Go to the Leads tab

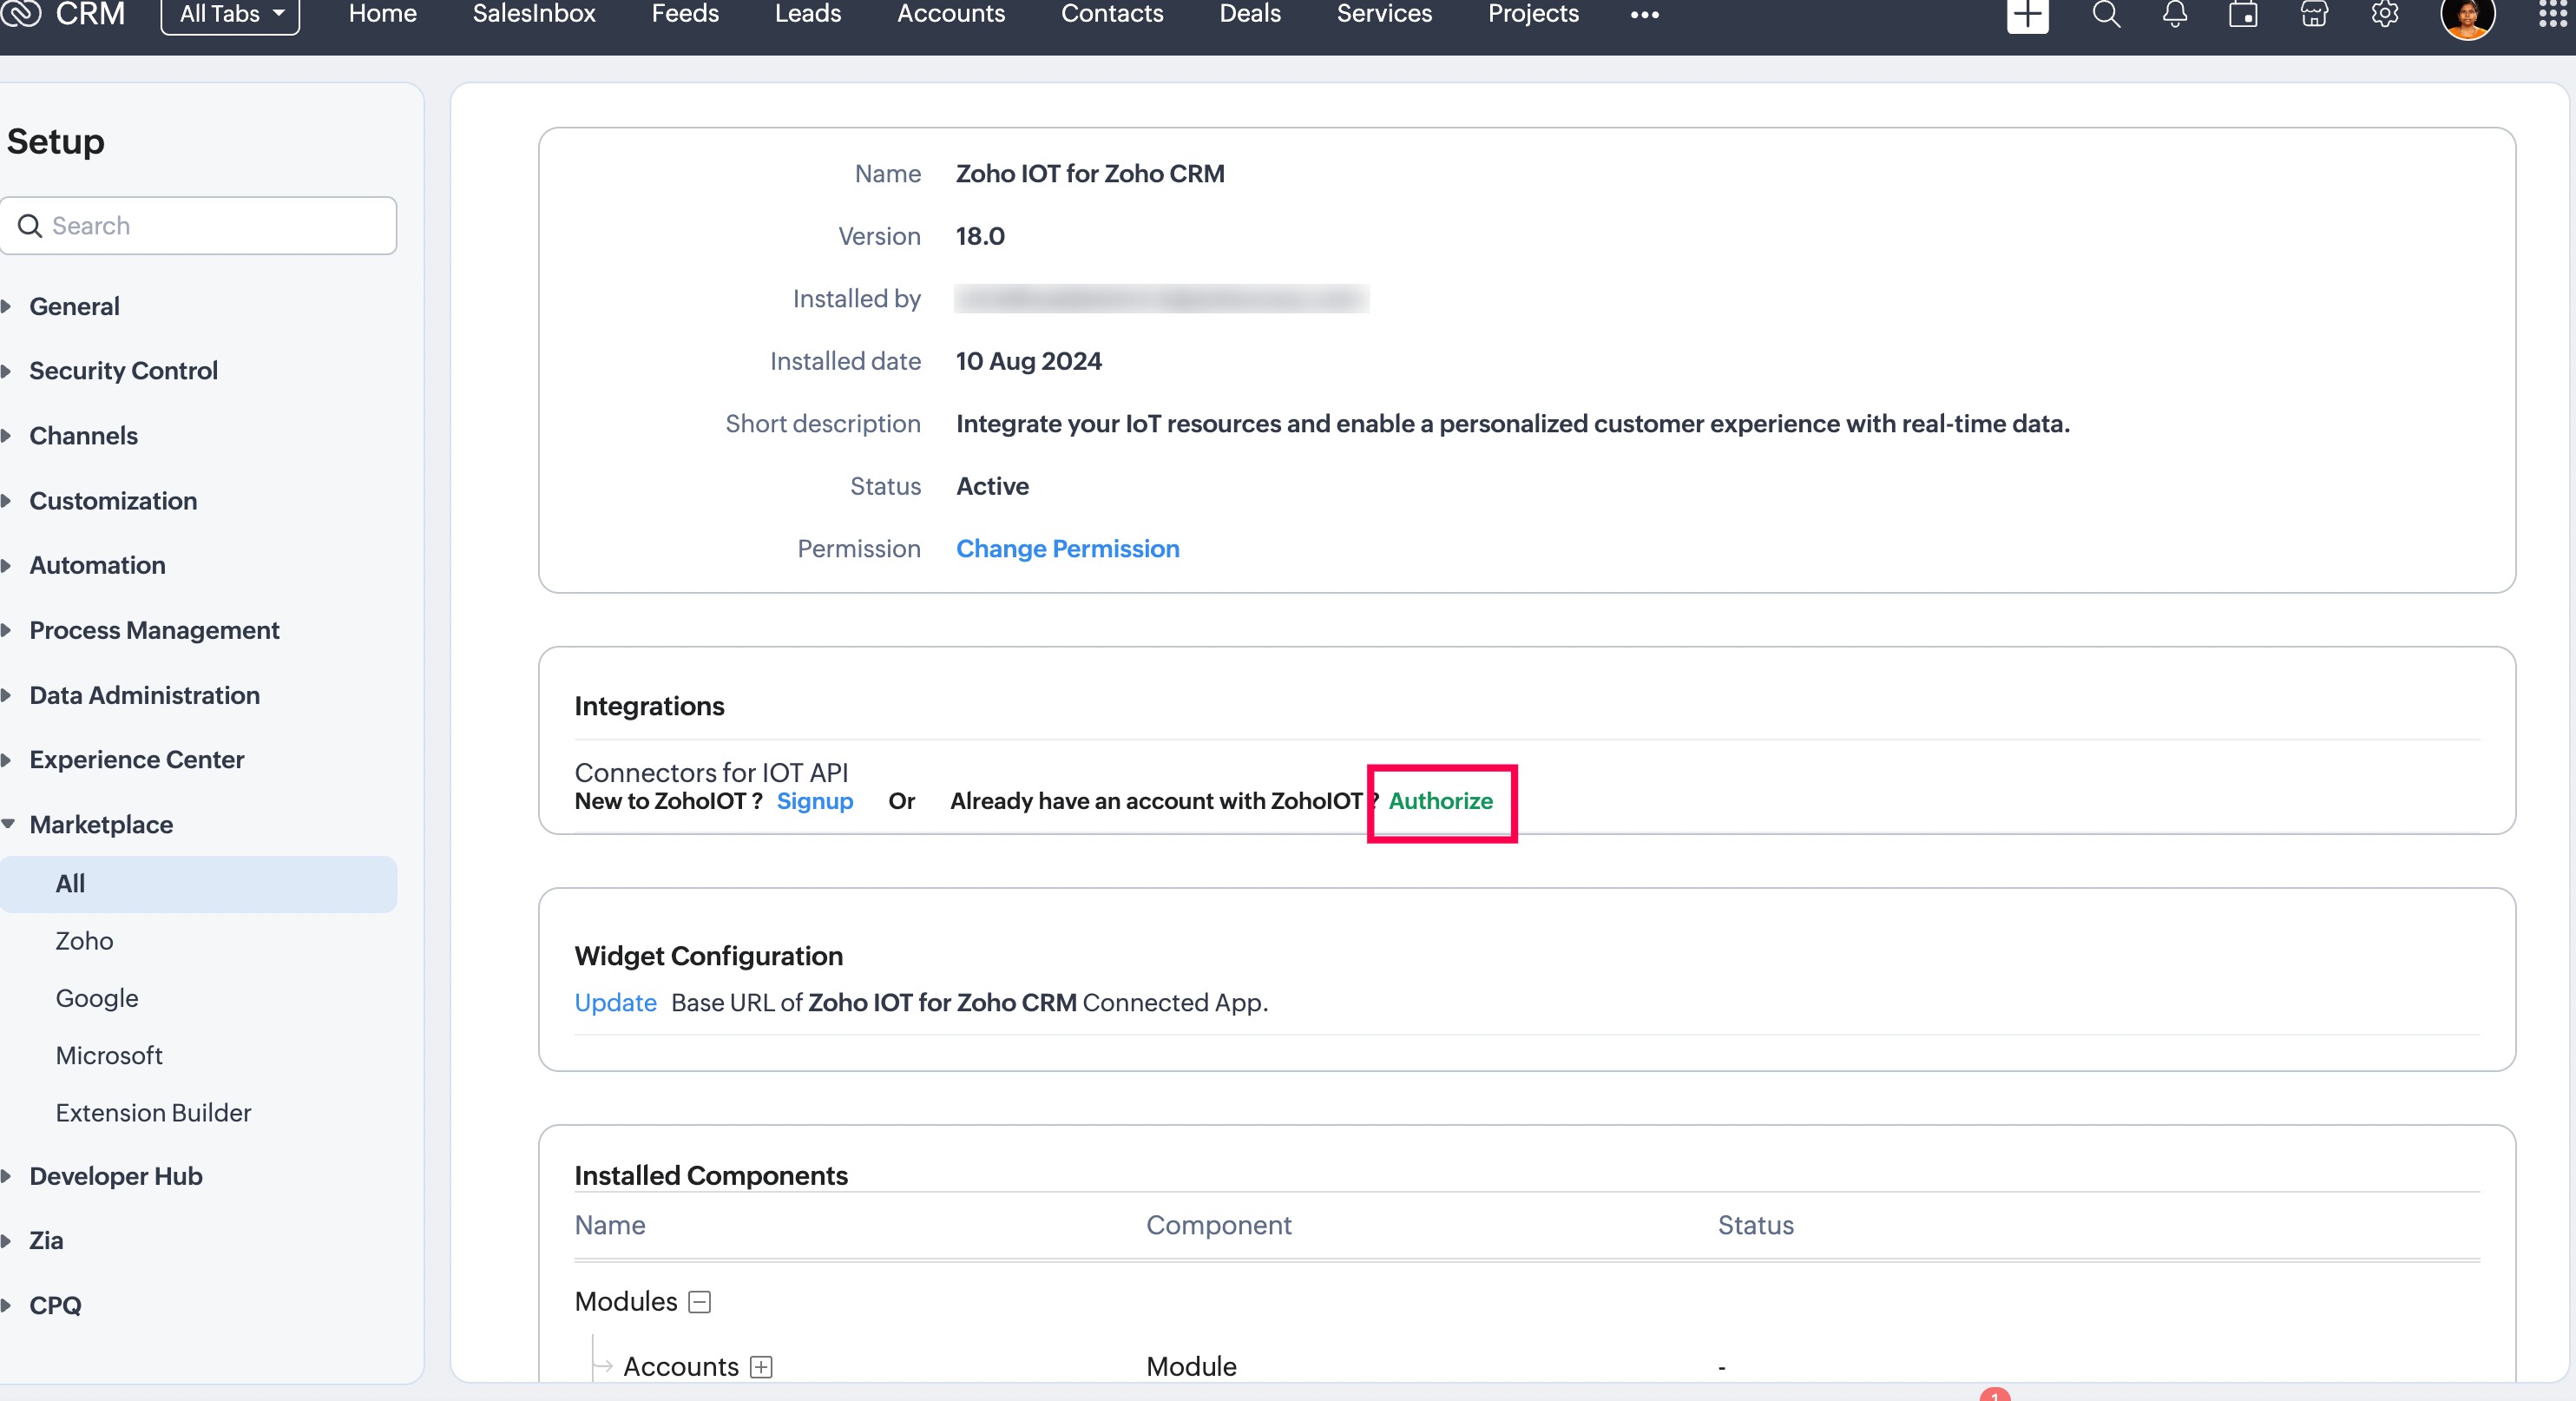point(807,14)
